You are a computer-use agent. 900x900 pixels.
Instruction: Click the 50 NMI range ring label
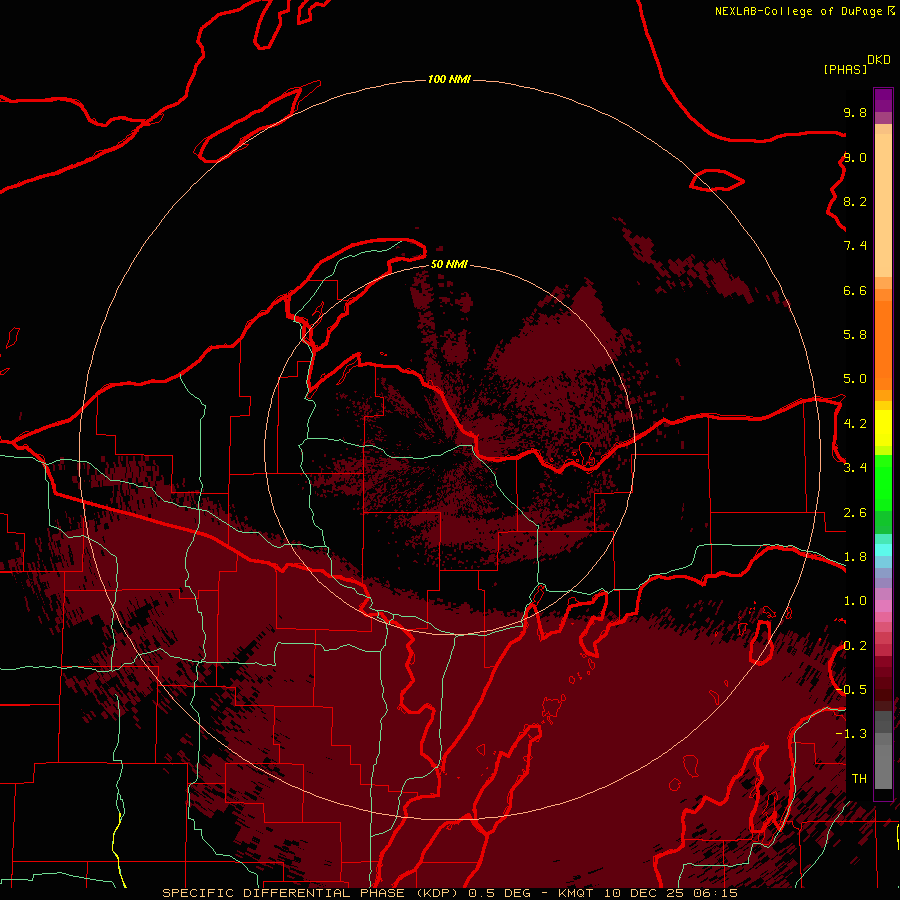449,264
